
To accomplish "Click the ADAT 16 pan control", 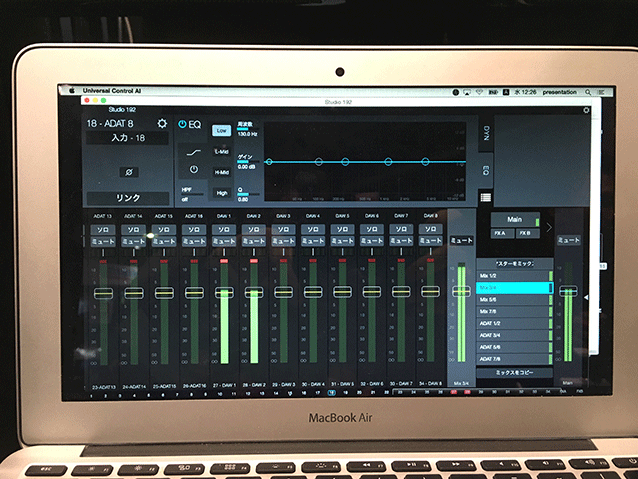I will coord(194,253).
